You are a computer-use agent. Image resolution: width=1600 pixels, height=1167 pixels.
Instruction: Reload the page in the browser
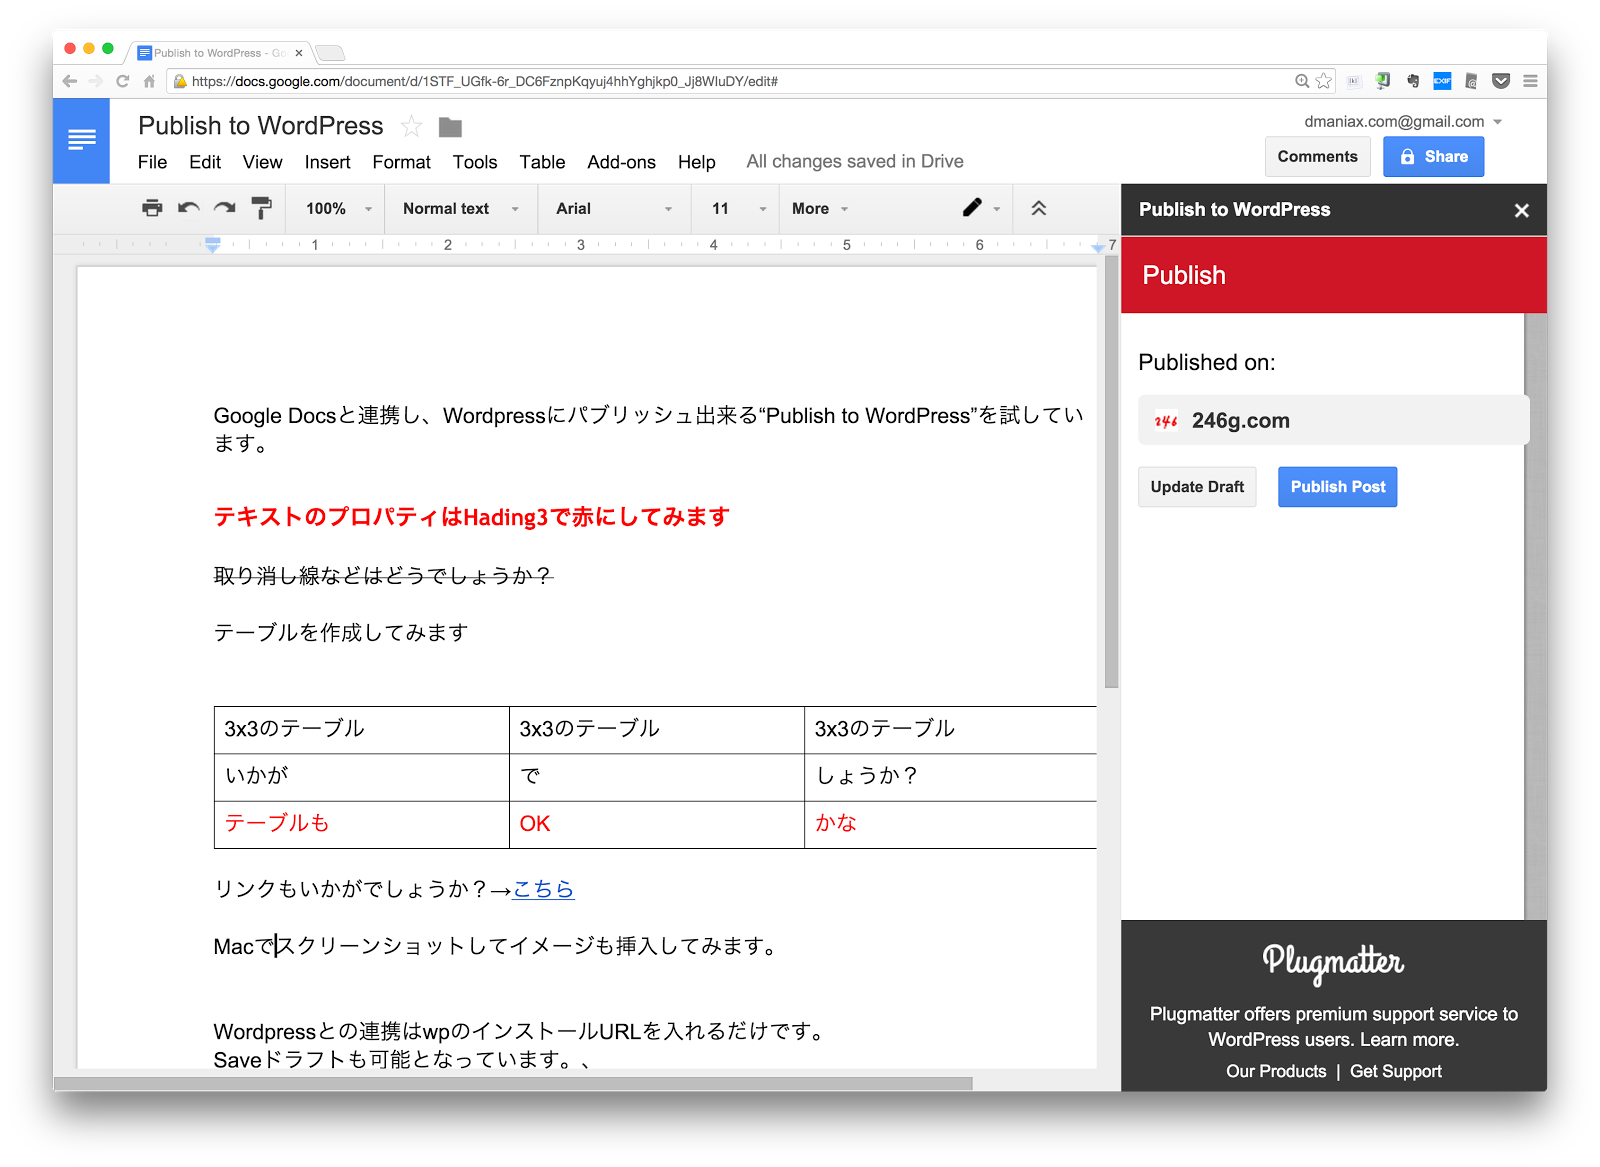[x=123, y=81]
